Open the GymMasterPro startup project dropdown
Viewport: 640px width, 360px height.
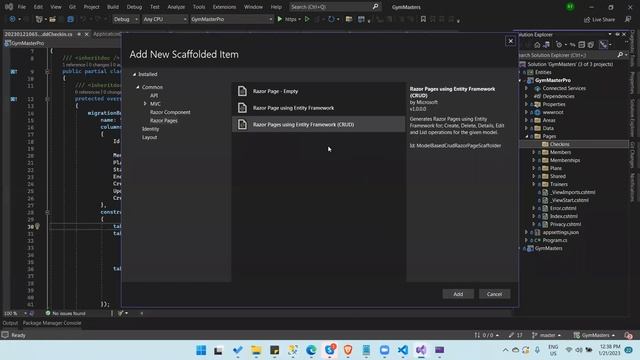(x=231, y=19)
